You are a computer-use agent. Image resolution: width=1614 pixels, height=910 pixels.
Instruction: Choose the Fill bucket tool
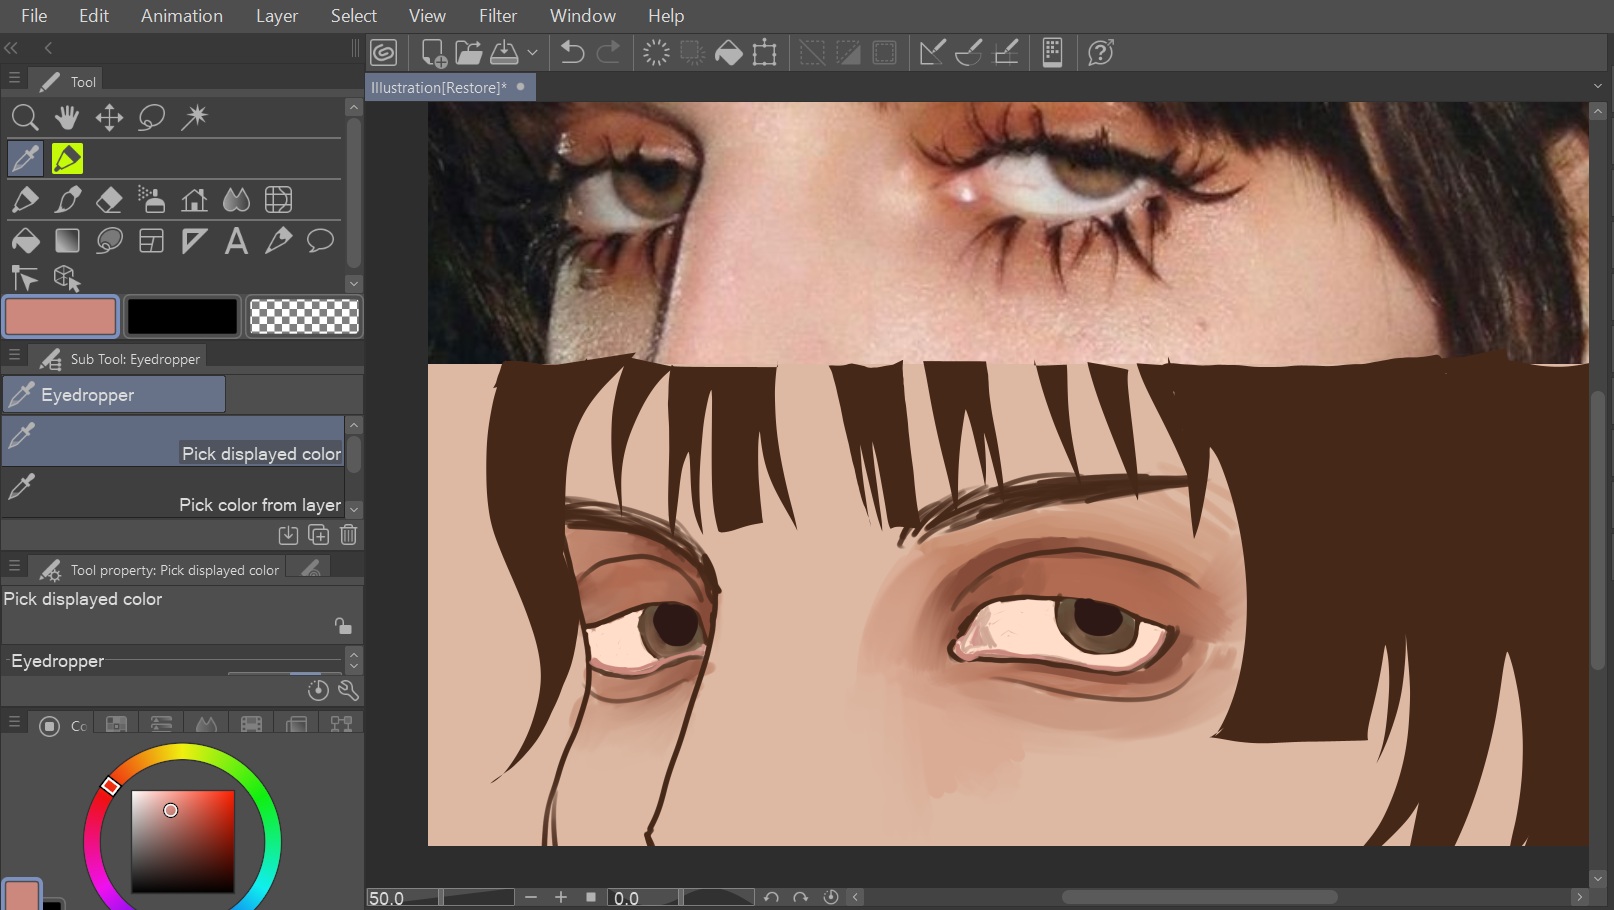point(25,241)
